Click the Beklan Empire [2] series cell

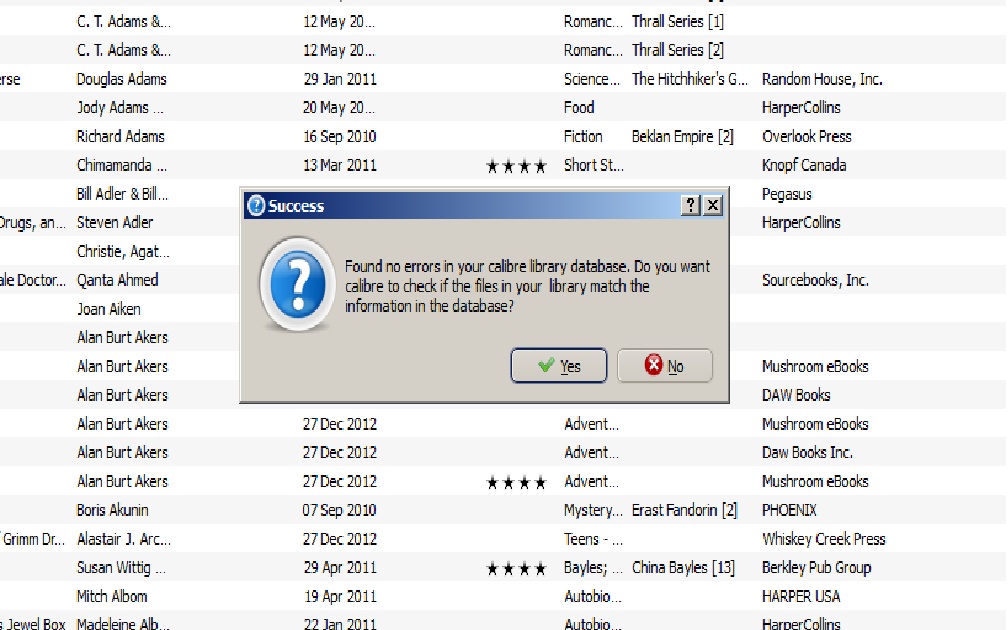point(683,136)
